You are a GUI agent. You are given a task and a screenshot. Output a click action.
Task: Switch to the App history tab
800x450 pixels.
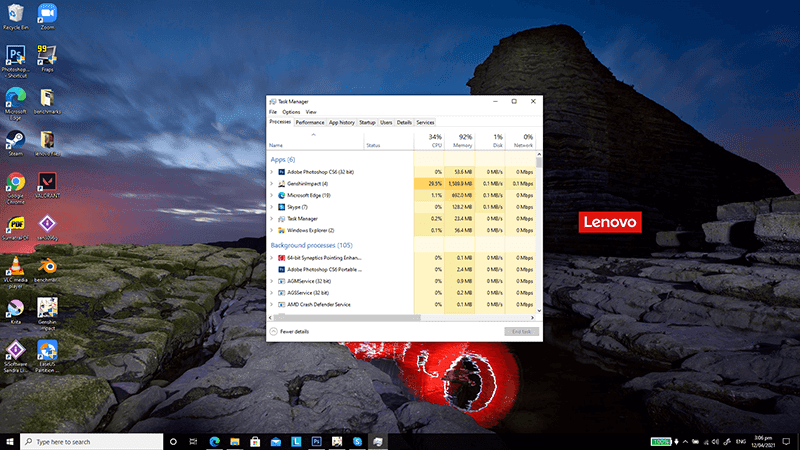(x=341, y=122)
